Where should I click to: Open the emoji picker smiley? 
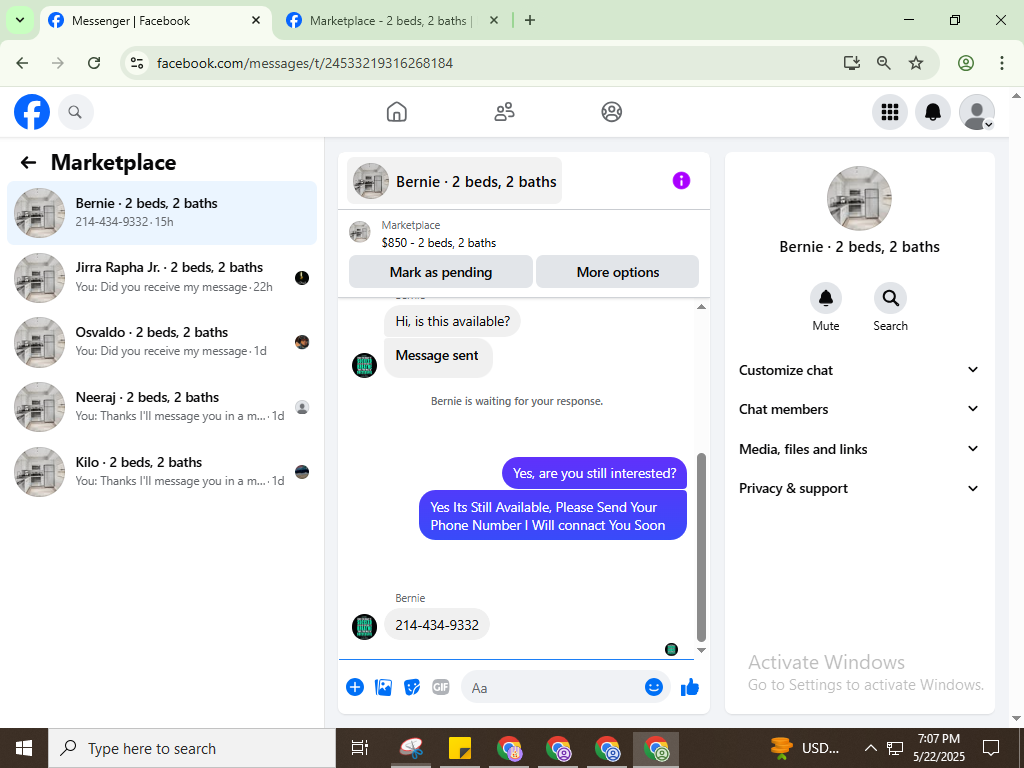click(x=654, y=687)
